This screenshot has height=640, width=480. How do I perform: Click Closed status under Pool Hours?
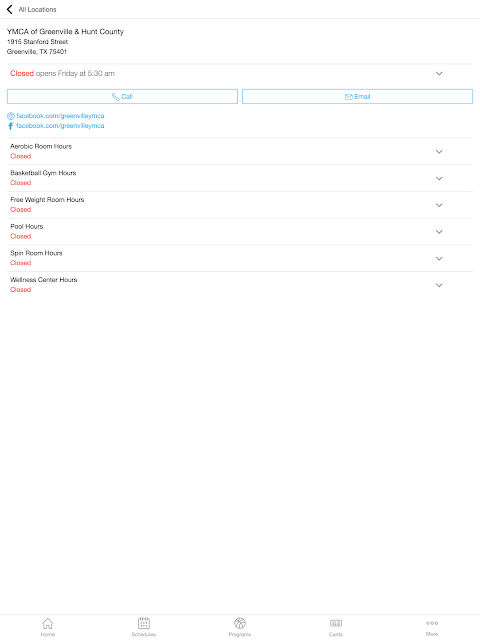click(x=20, y=236)
